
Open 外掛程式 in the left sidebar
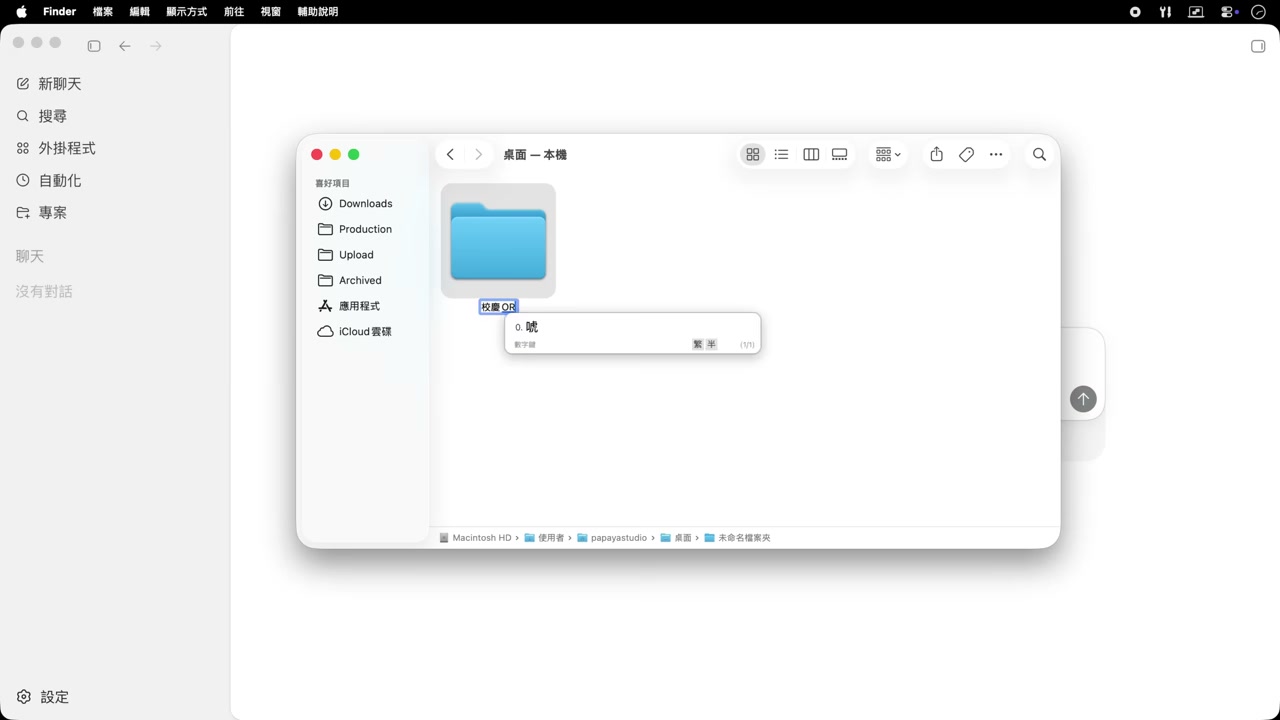(x=56, y=148)
